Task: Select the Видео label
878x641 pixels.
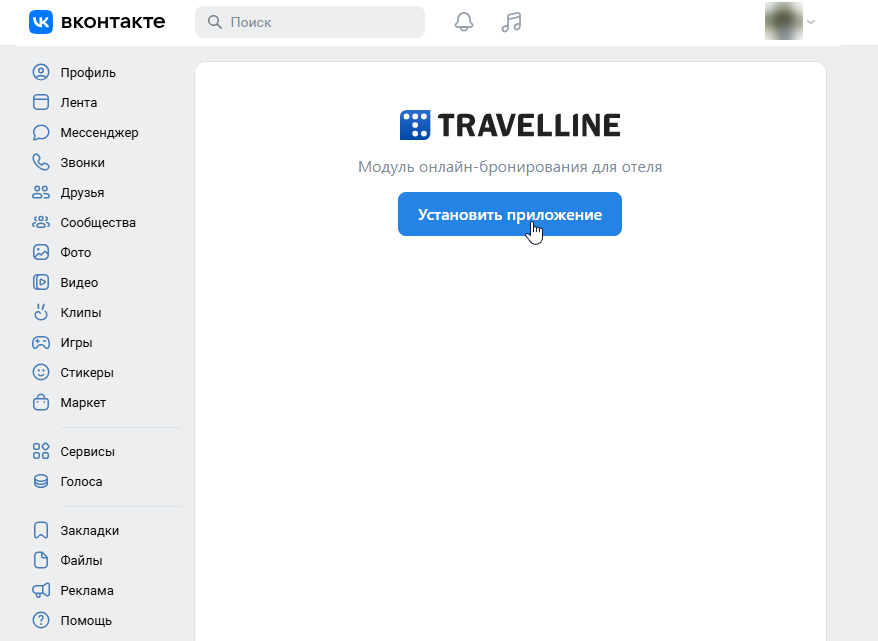Action: 80,283
